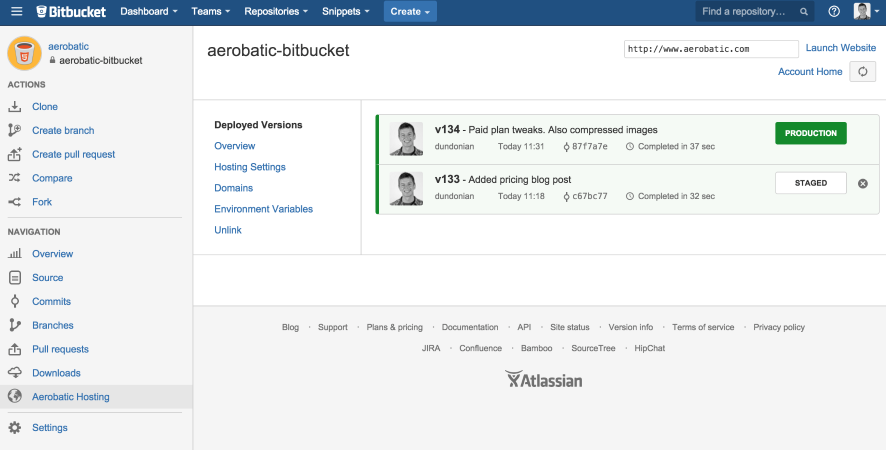Screen dimensions: 886x450
Task: Open the Account Home link
Action: tap(810, 72)
